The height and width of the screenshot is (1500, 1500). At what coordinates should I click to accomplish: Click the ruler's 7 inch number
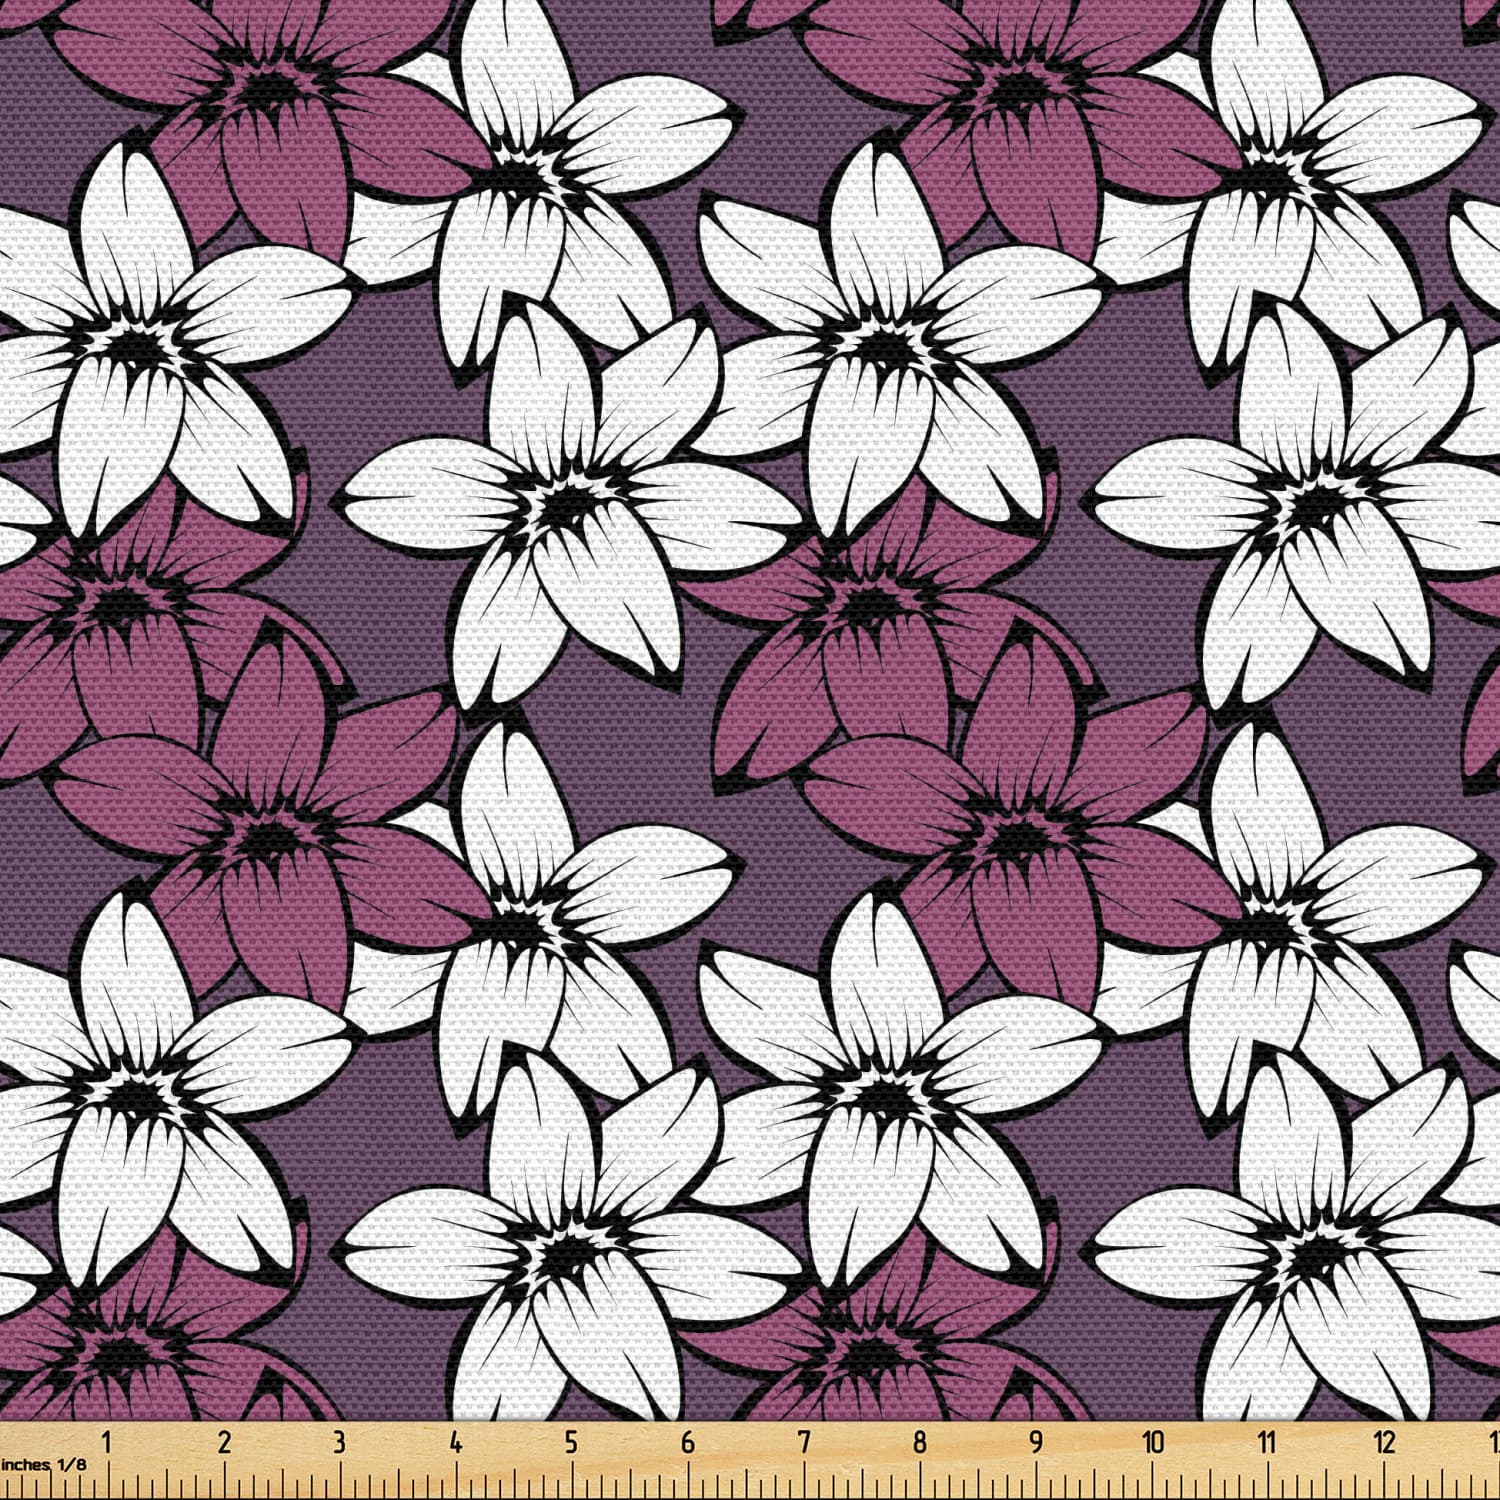[x=803, y=1442]
